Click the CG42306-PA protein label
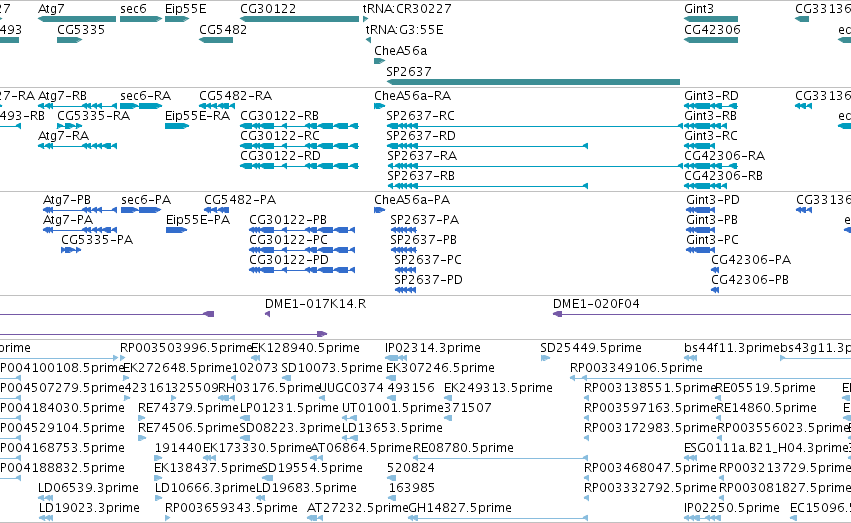Screen dimensions: 851x523 pyautogui.click(x=751, y=260)
